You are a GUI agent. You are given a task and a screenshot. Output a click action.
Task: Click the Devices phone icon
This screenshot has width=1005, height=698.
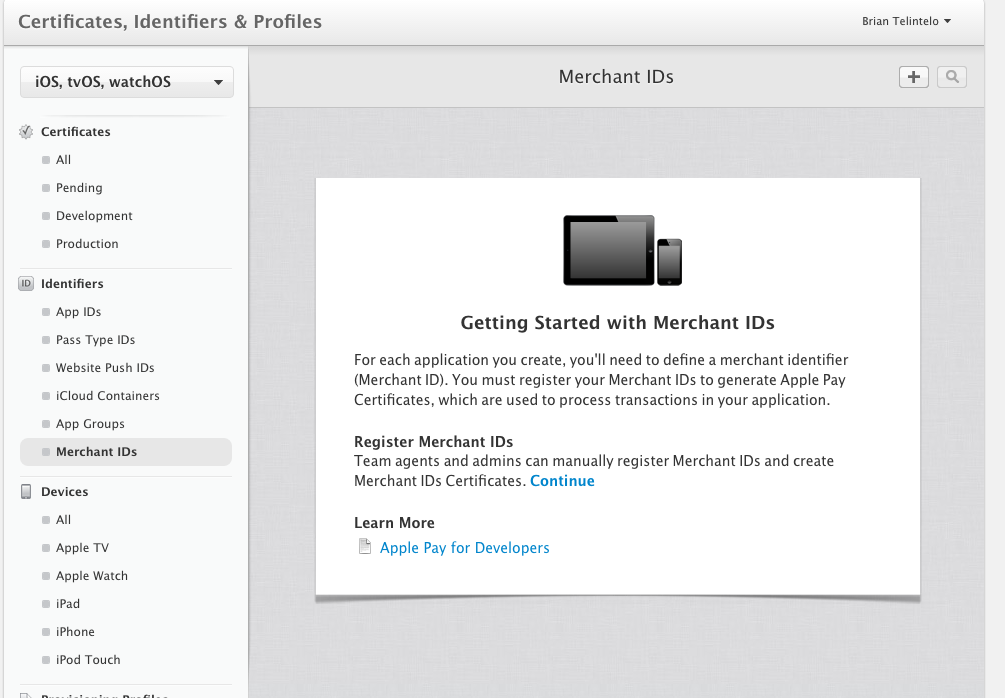(26, 492)
